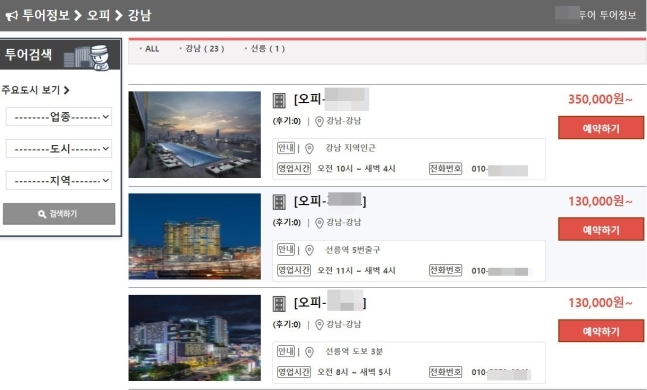
Task: Click the text 강남 지역인근
Action: [350, 148]
